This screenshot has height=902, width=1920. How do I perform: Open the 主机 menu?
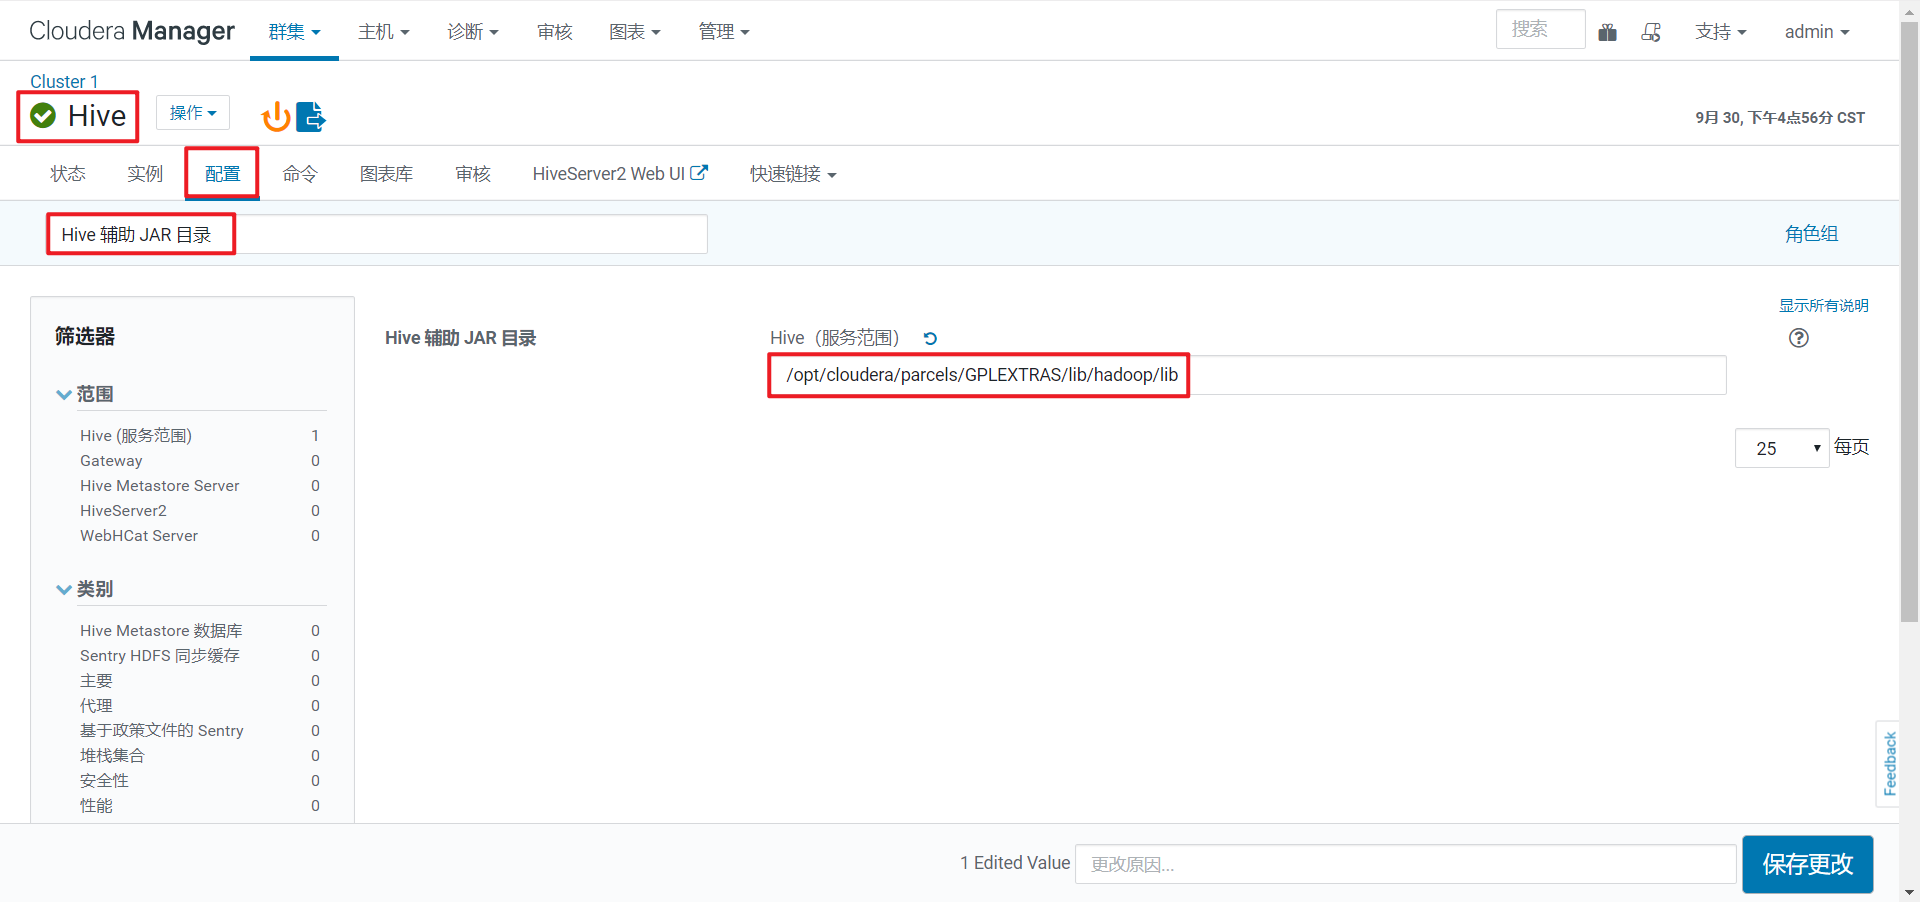coord(384,32)
